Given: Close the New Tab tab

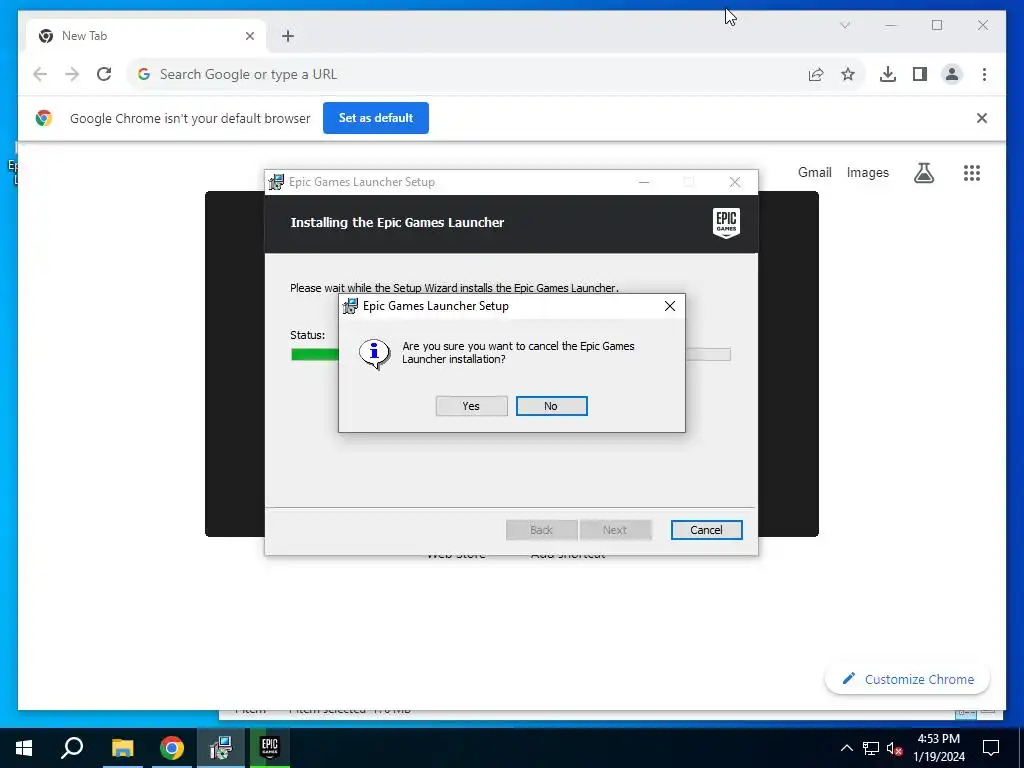Looking at the screenshot, I should [249, 36].
